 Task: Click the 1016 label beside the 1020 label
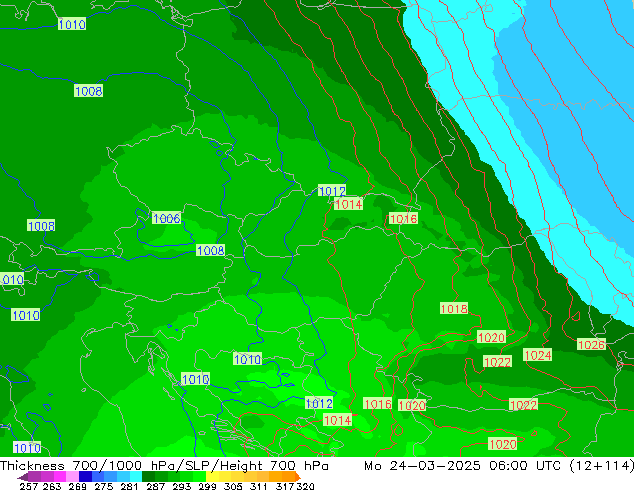378,403
